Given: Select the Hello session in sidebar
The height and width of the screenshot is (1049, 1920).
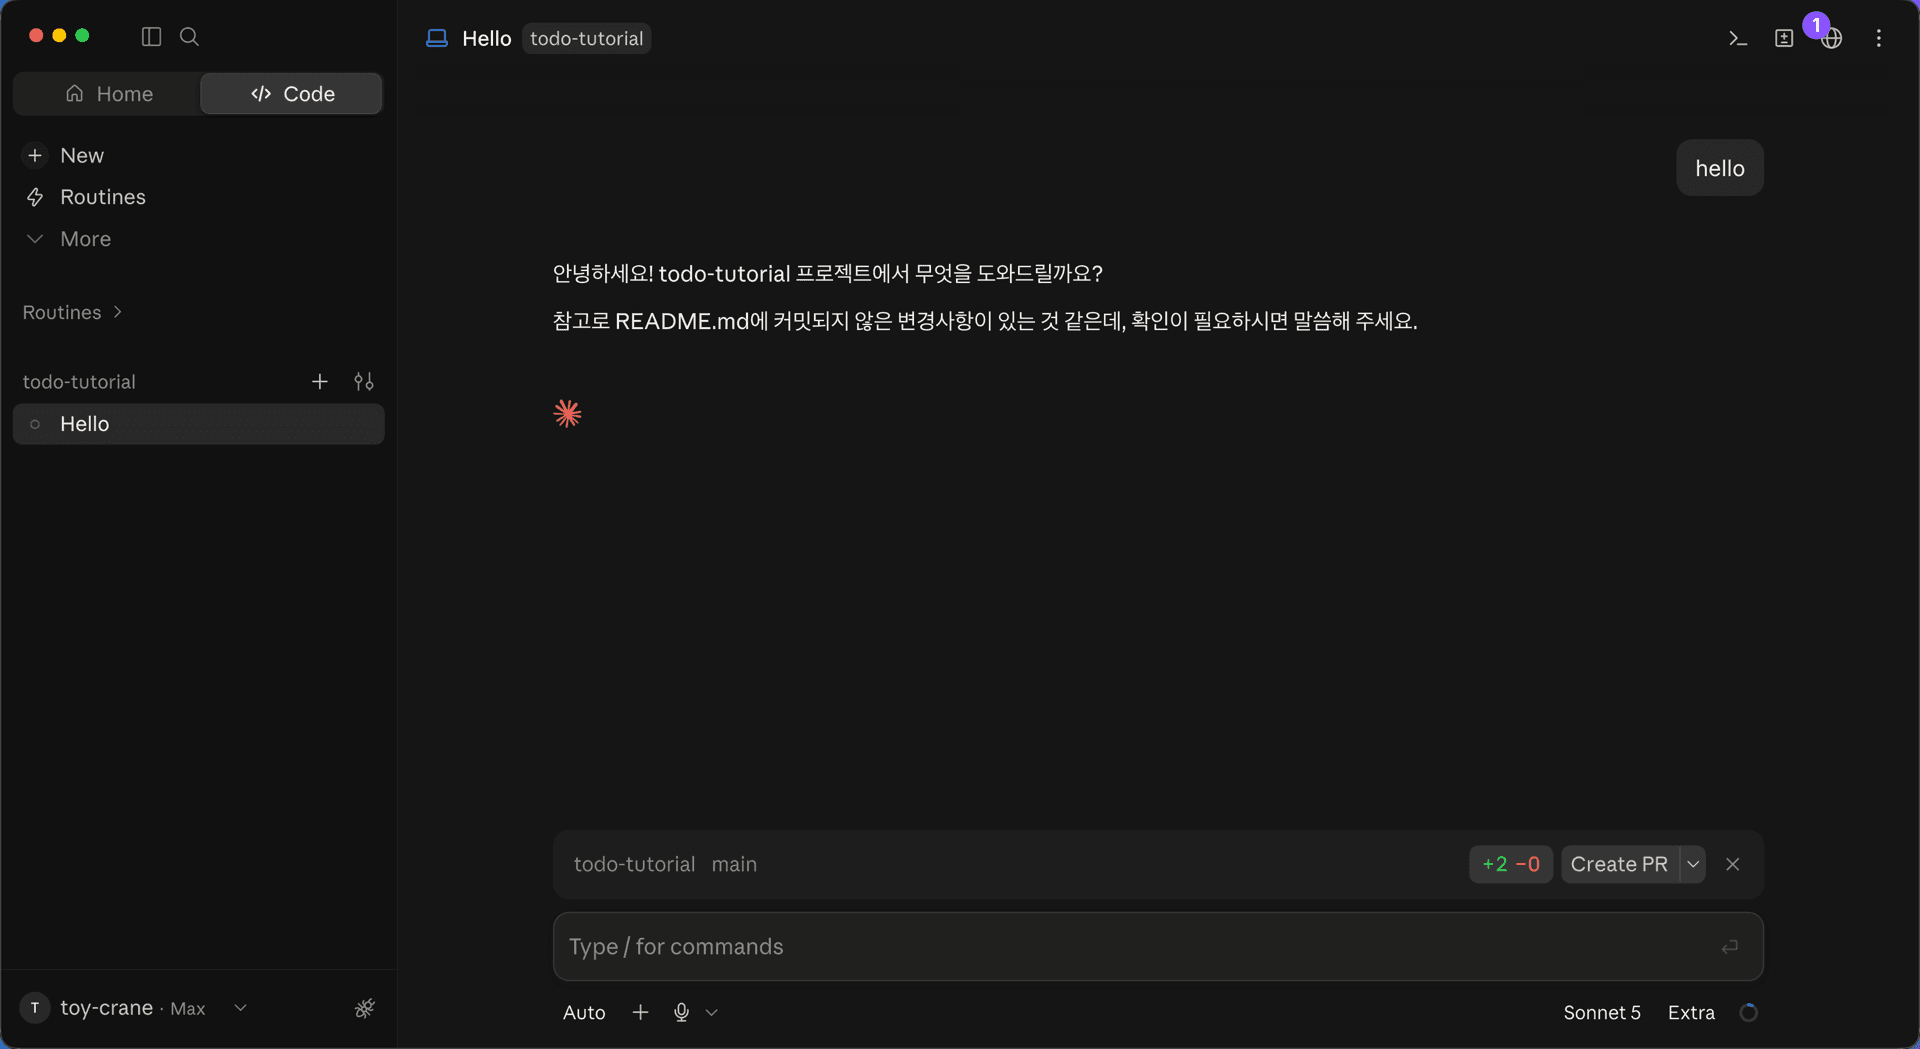Looking at the screenshot, I should (198, 424).
